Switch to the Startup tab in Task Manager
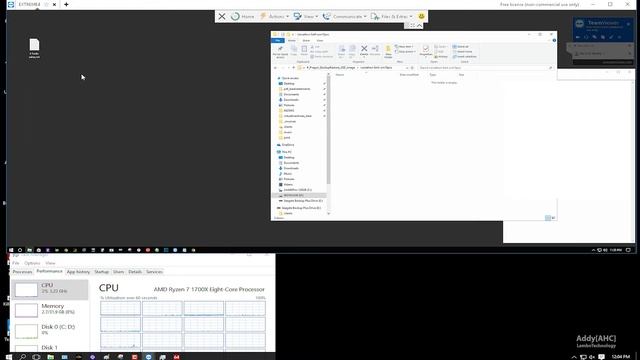The height and width of the screenshot is (360, 640). point(102,271)
